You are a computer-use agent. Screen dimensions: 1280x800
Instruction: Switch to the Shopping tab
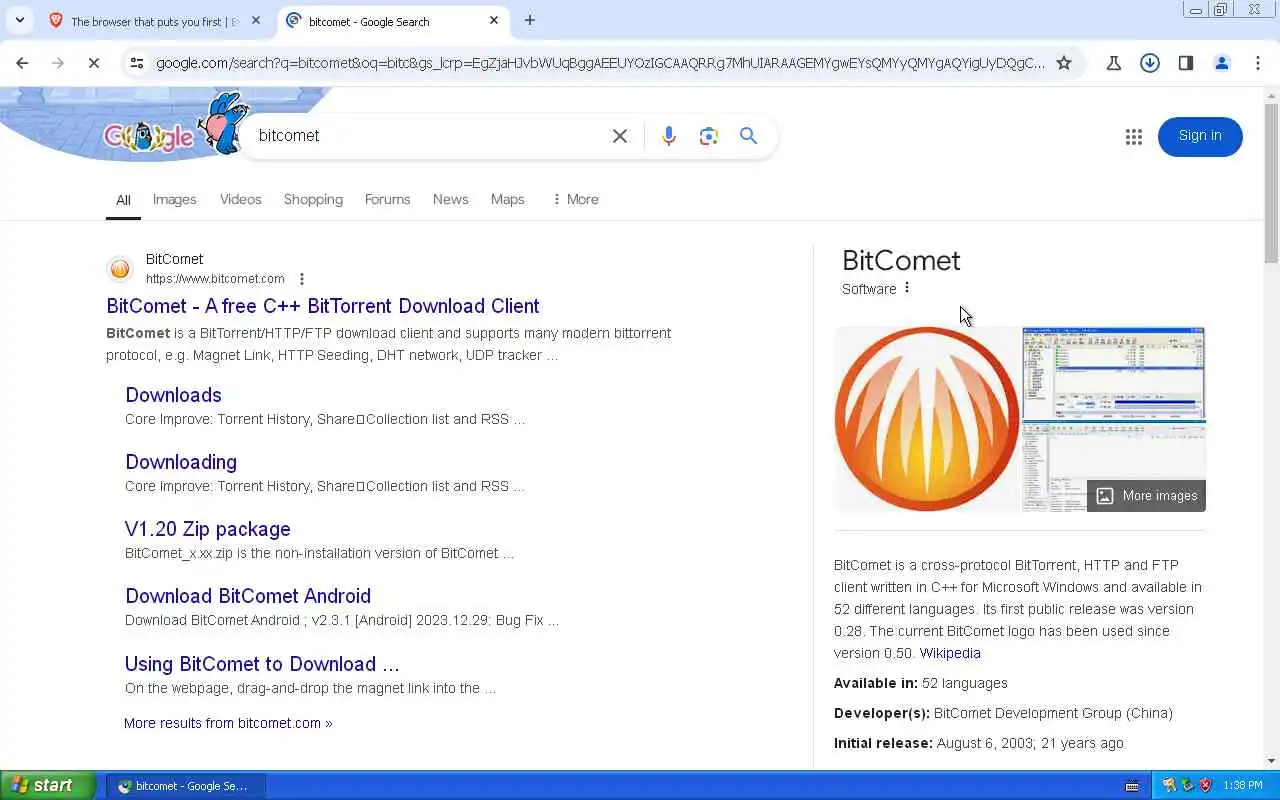click(313, 199)
